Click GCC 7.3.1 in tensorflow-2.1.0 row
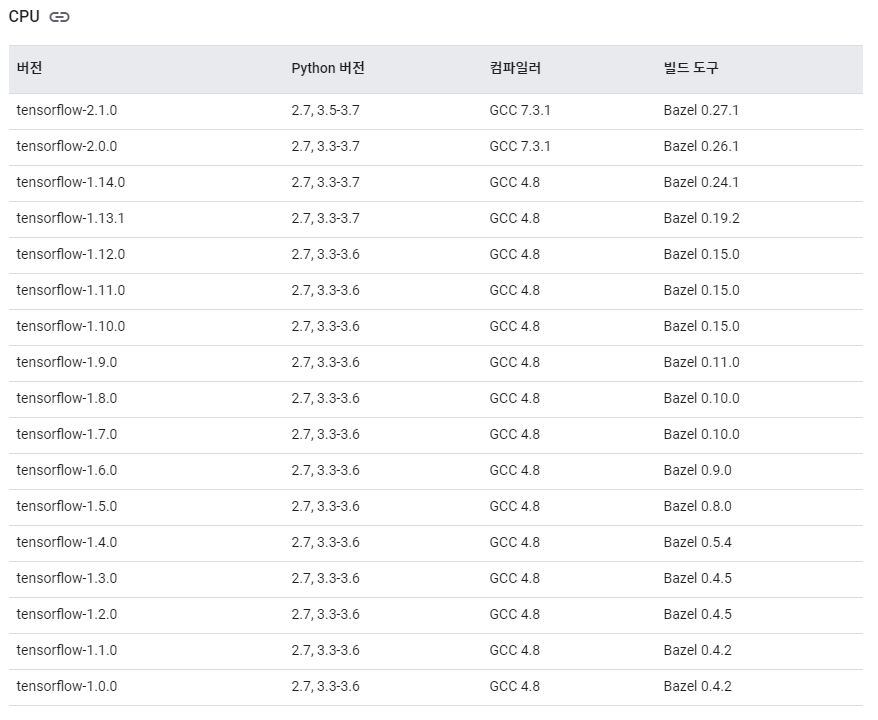 (520, 110)
